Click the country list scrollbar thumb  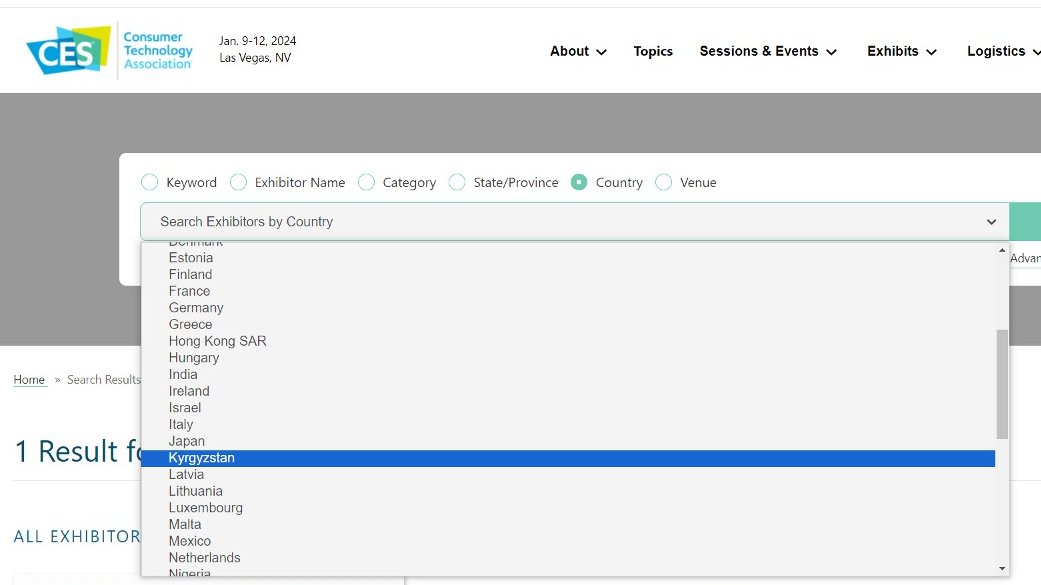coord(1002,384)
